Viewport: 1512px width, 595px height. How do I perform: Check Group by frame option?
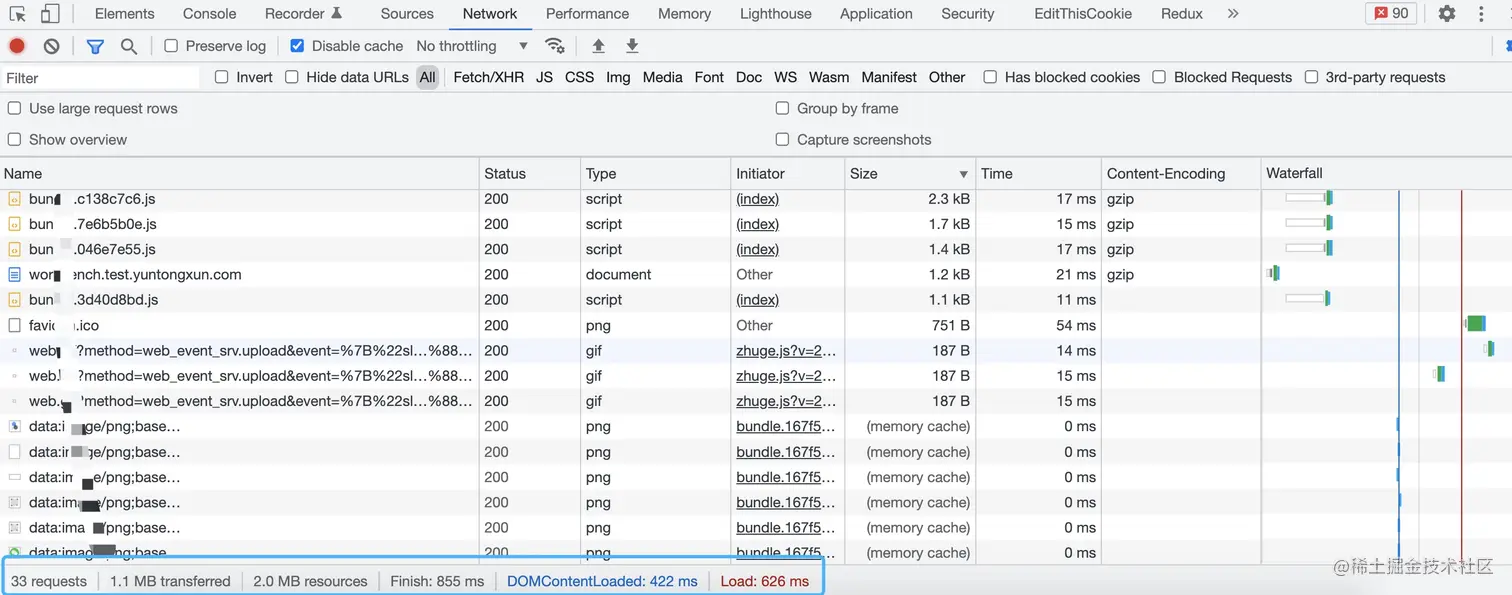(782, 108)
